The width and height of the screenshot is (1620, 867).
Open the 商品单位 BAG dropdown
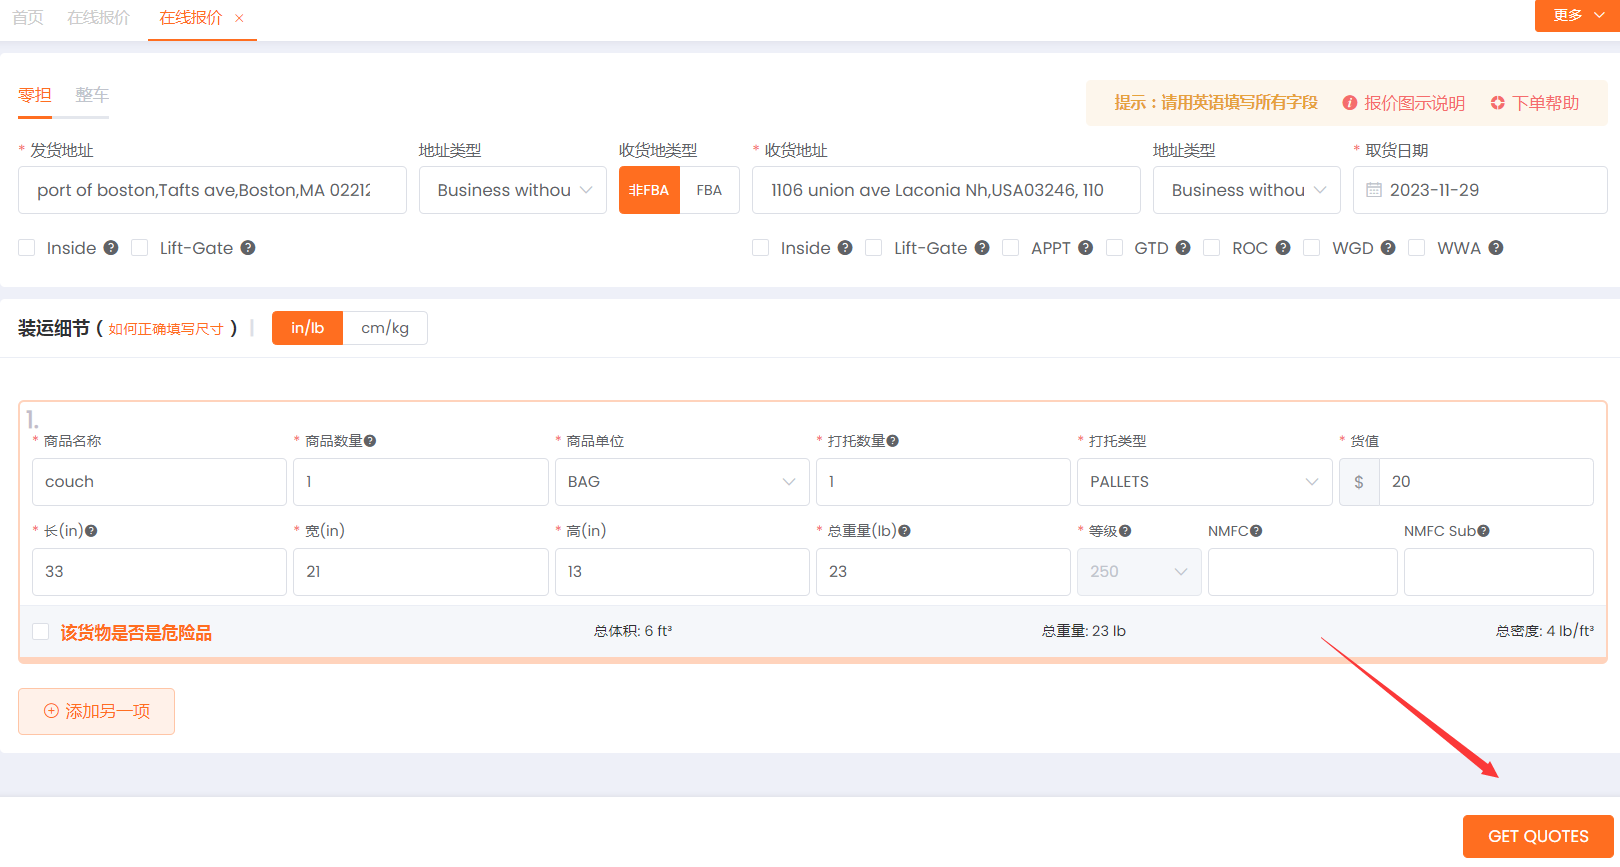point(681,482)
